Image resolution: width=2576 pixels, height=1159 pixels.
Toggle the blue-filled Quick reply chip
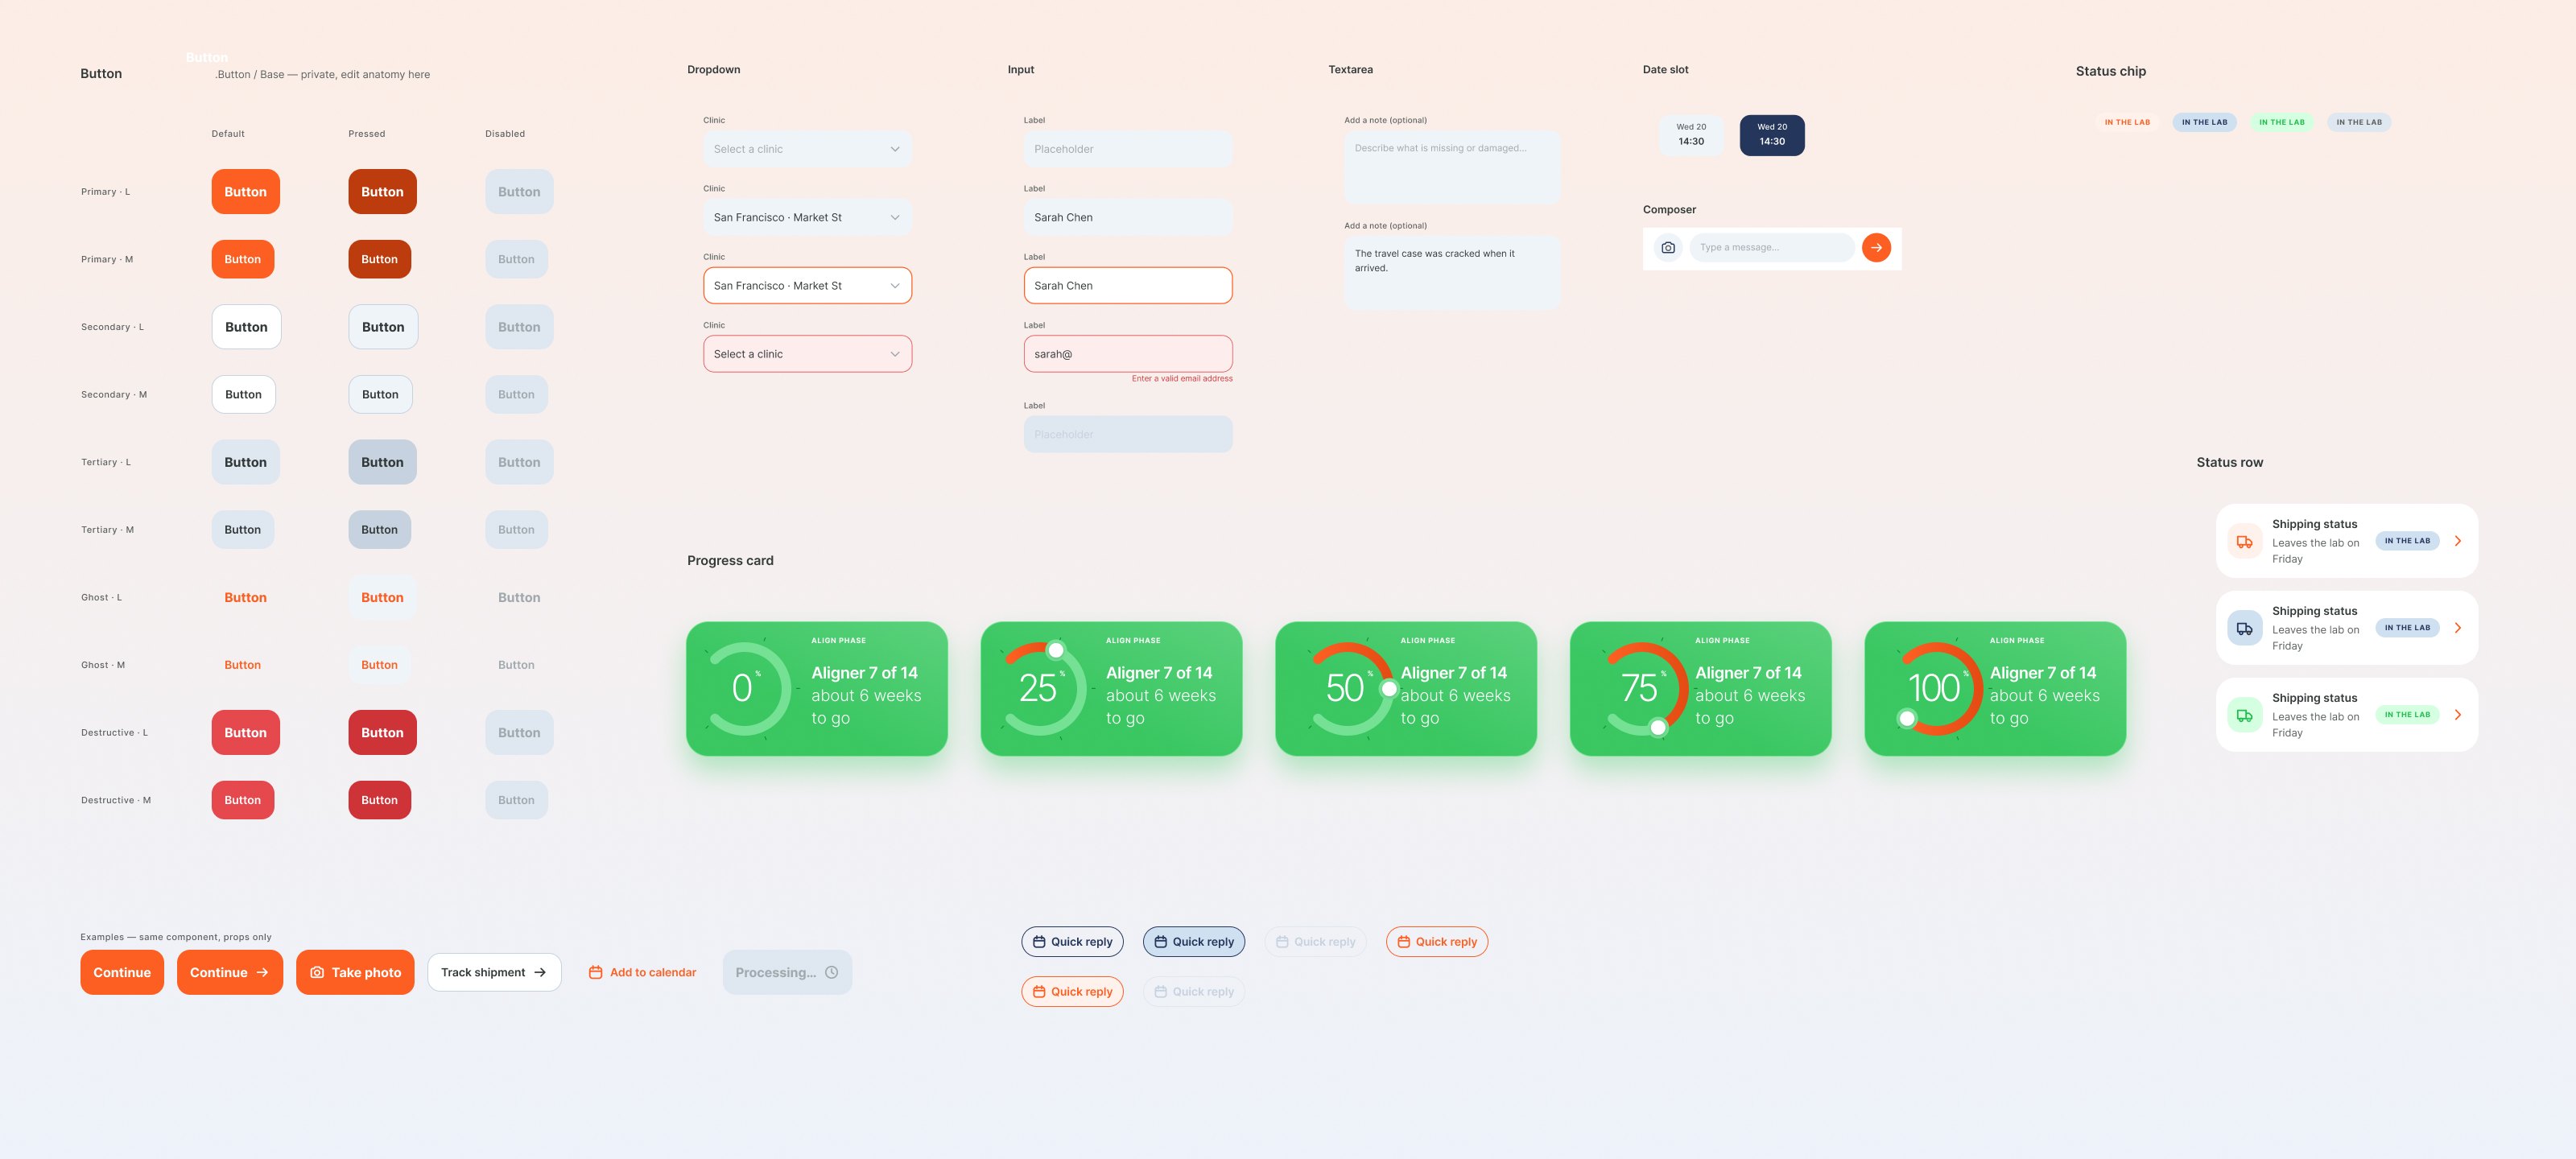pyautogui.click(x=1194, y=942)
